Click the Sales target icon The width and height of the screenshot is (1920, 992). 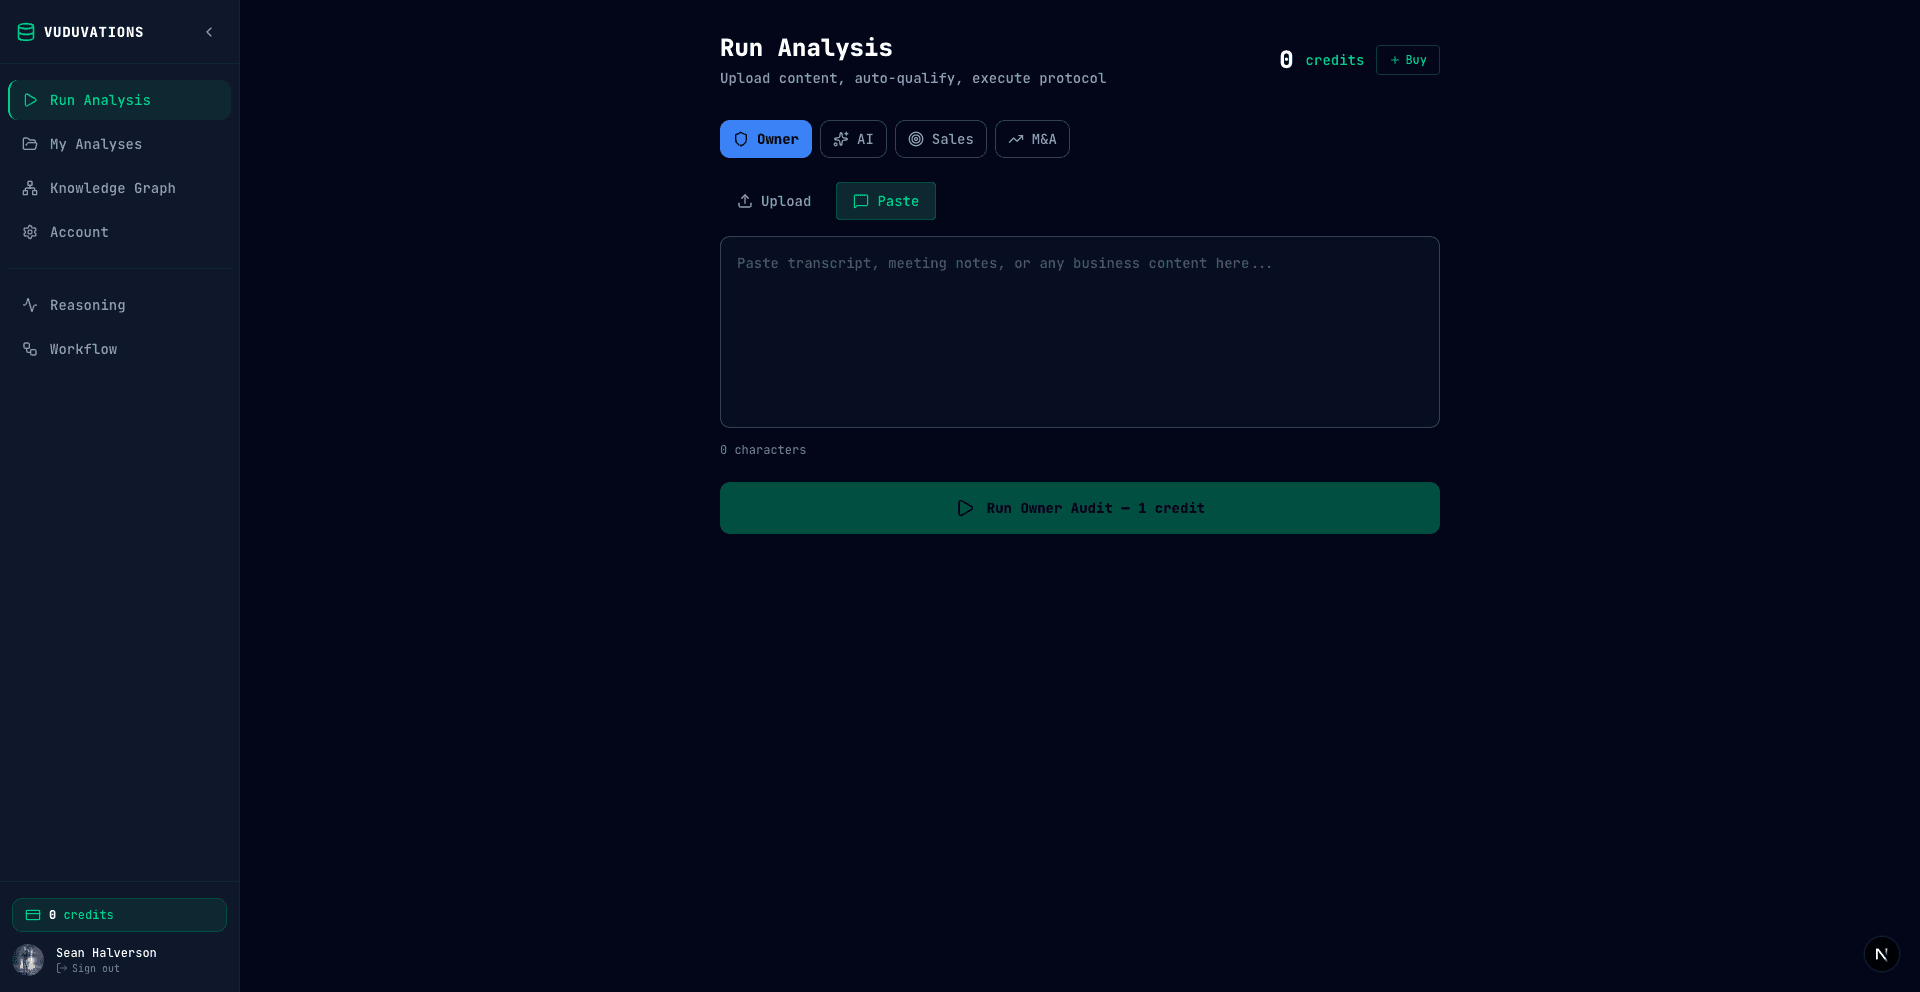(x=916, y=139)
